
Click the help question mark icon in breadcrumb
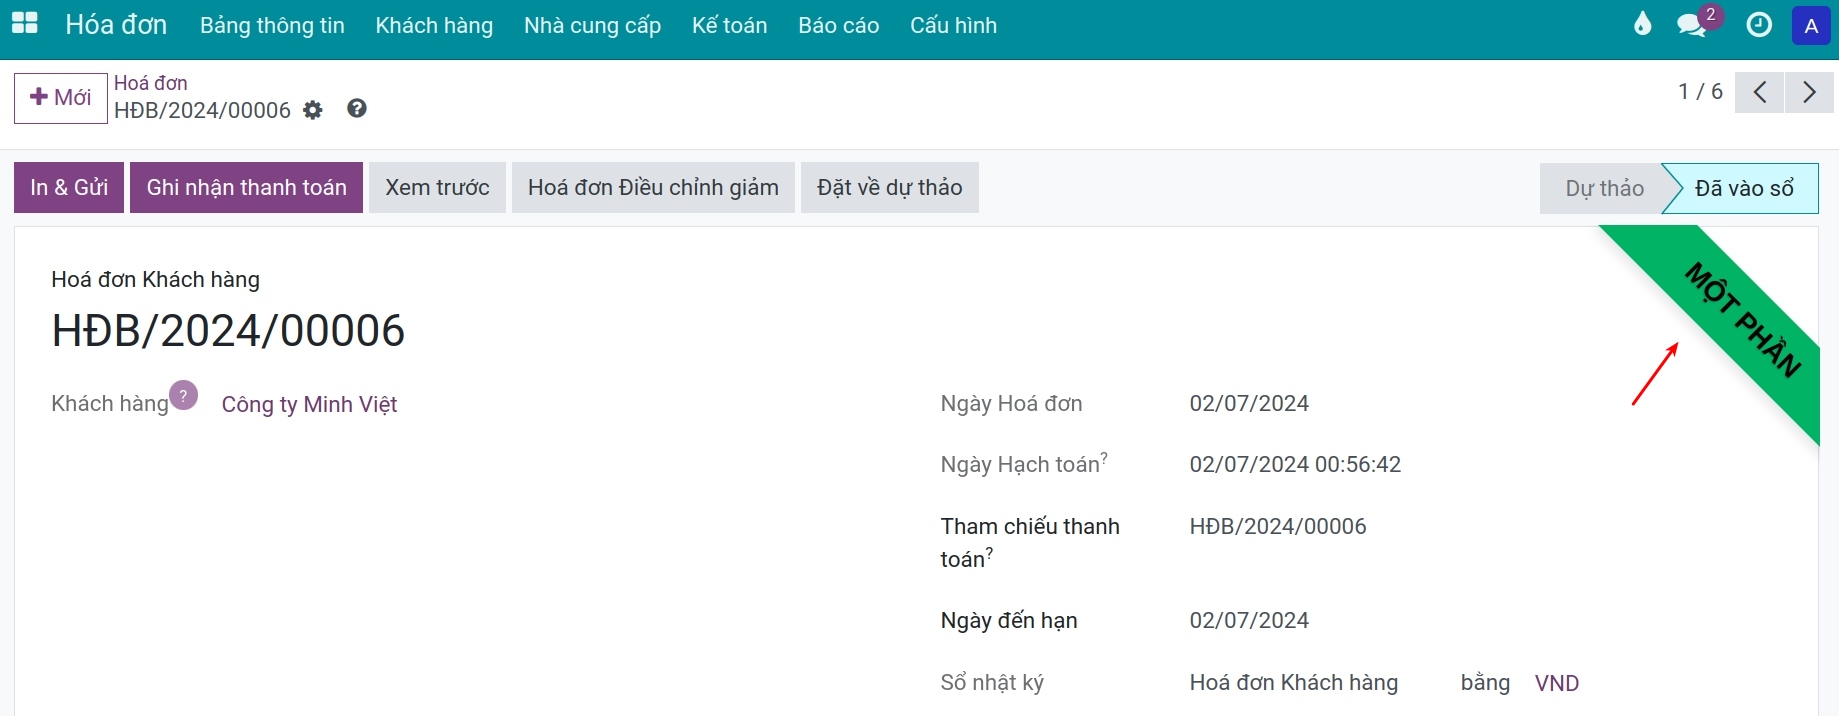[x=357, y=108]
